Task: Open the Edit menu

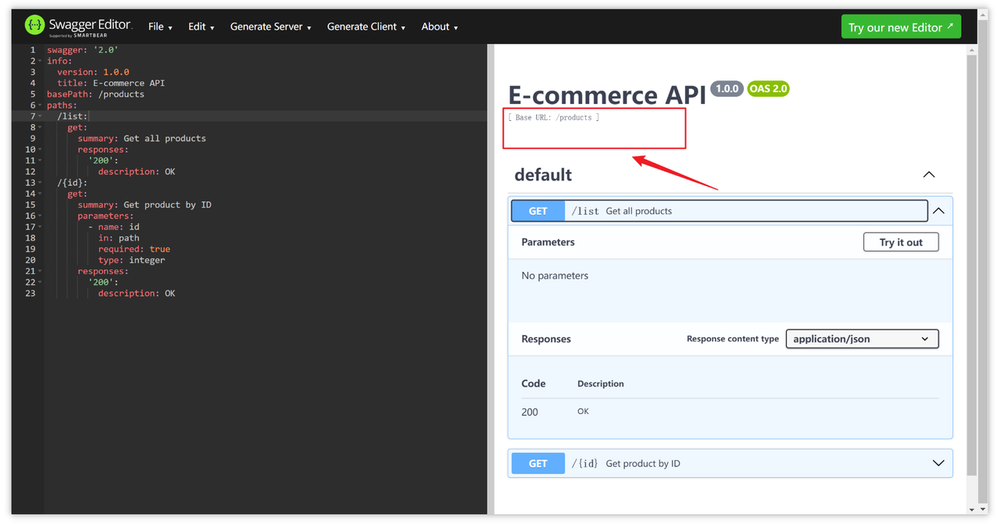Action: [201, 27]
